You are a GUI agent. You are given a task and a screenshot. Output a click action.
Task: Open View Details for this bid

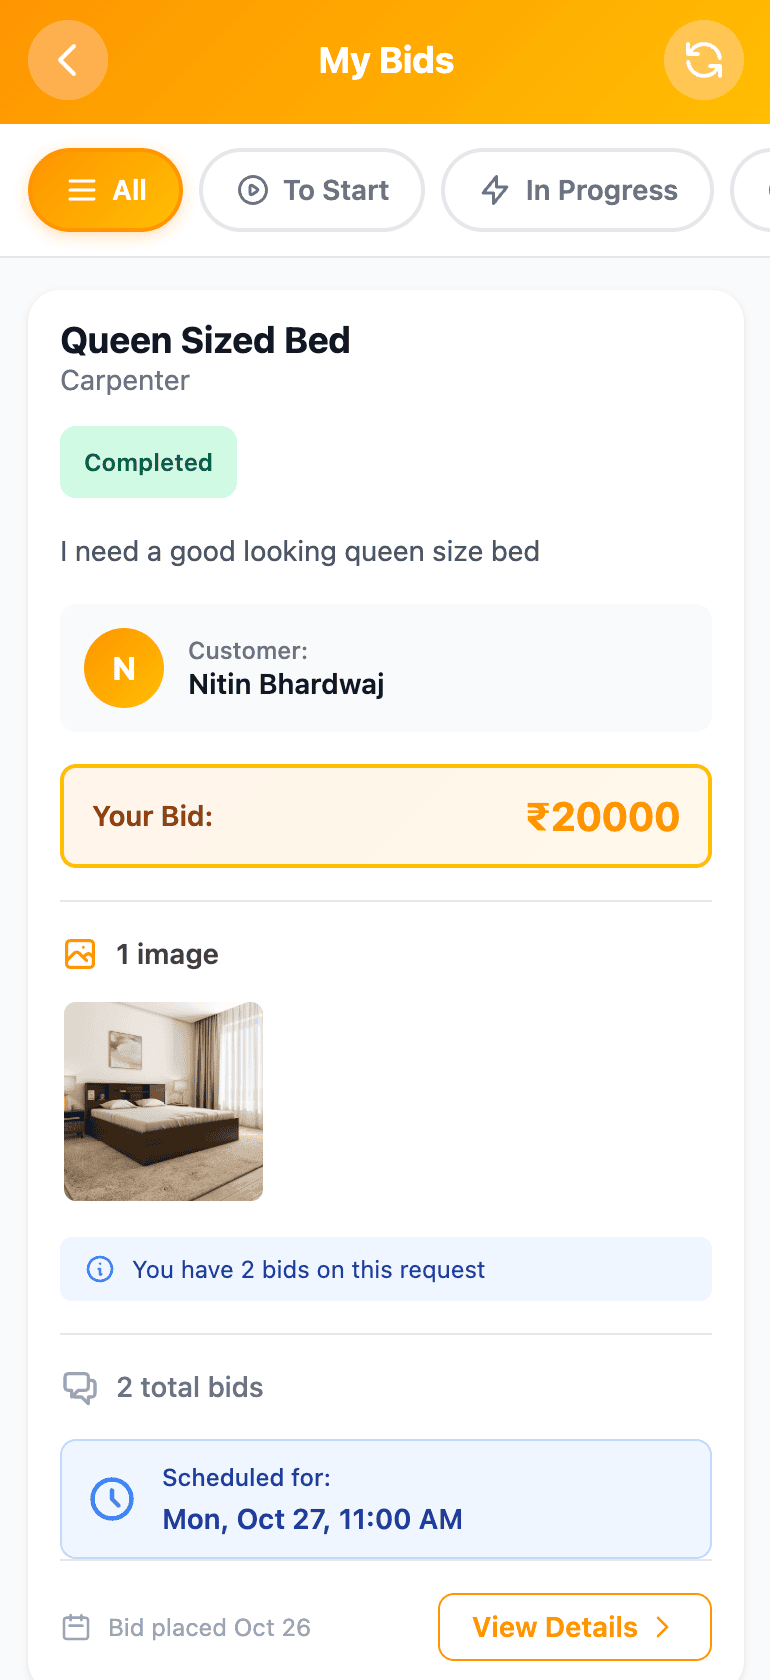(574, 1627)
